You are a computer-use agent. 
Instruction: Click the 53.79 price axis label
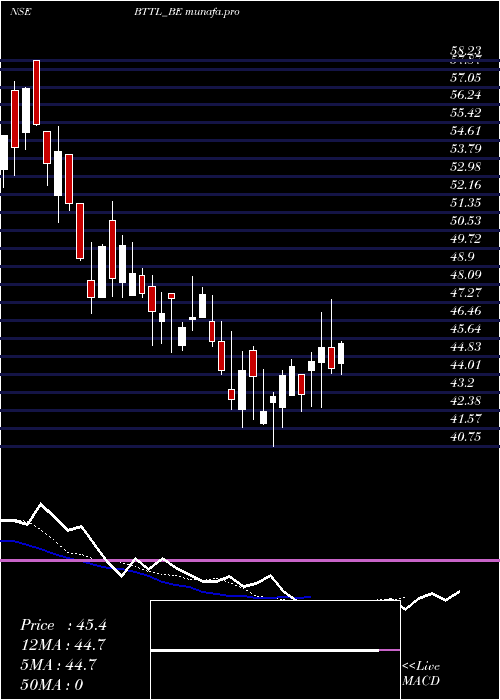[466, 149]
